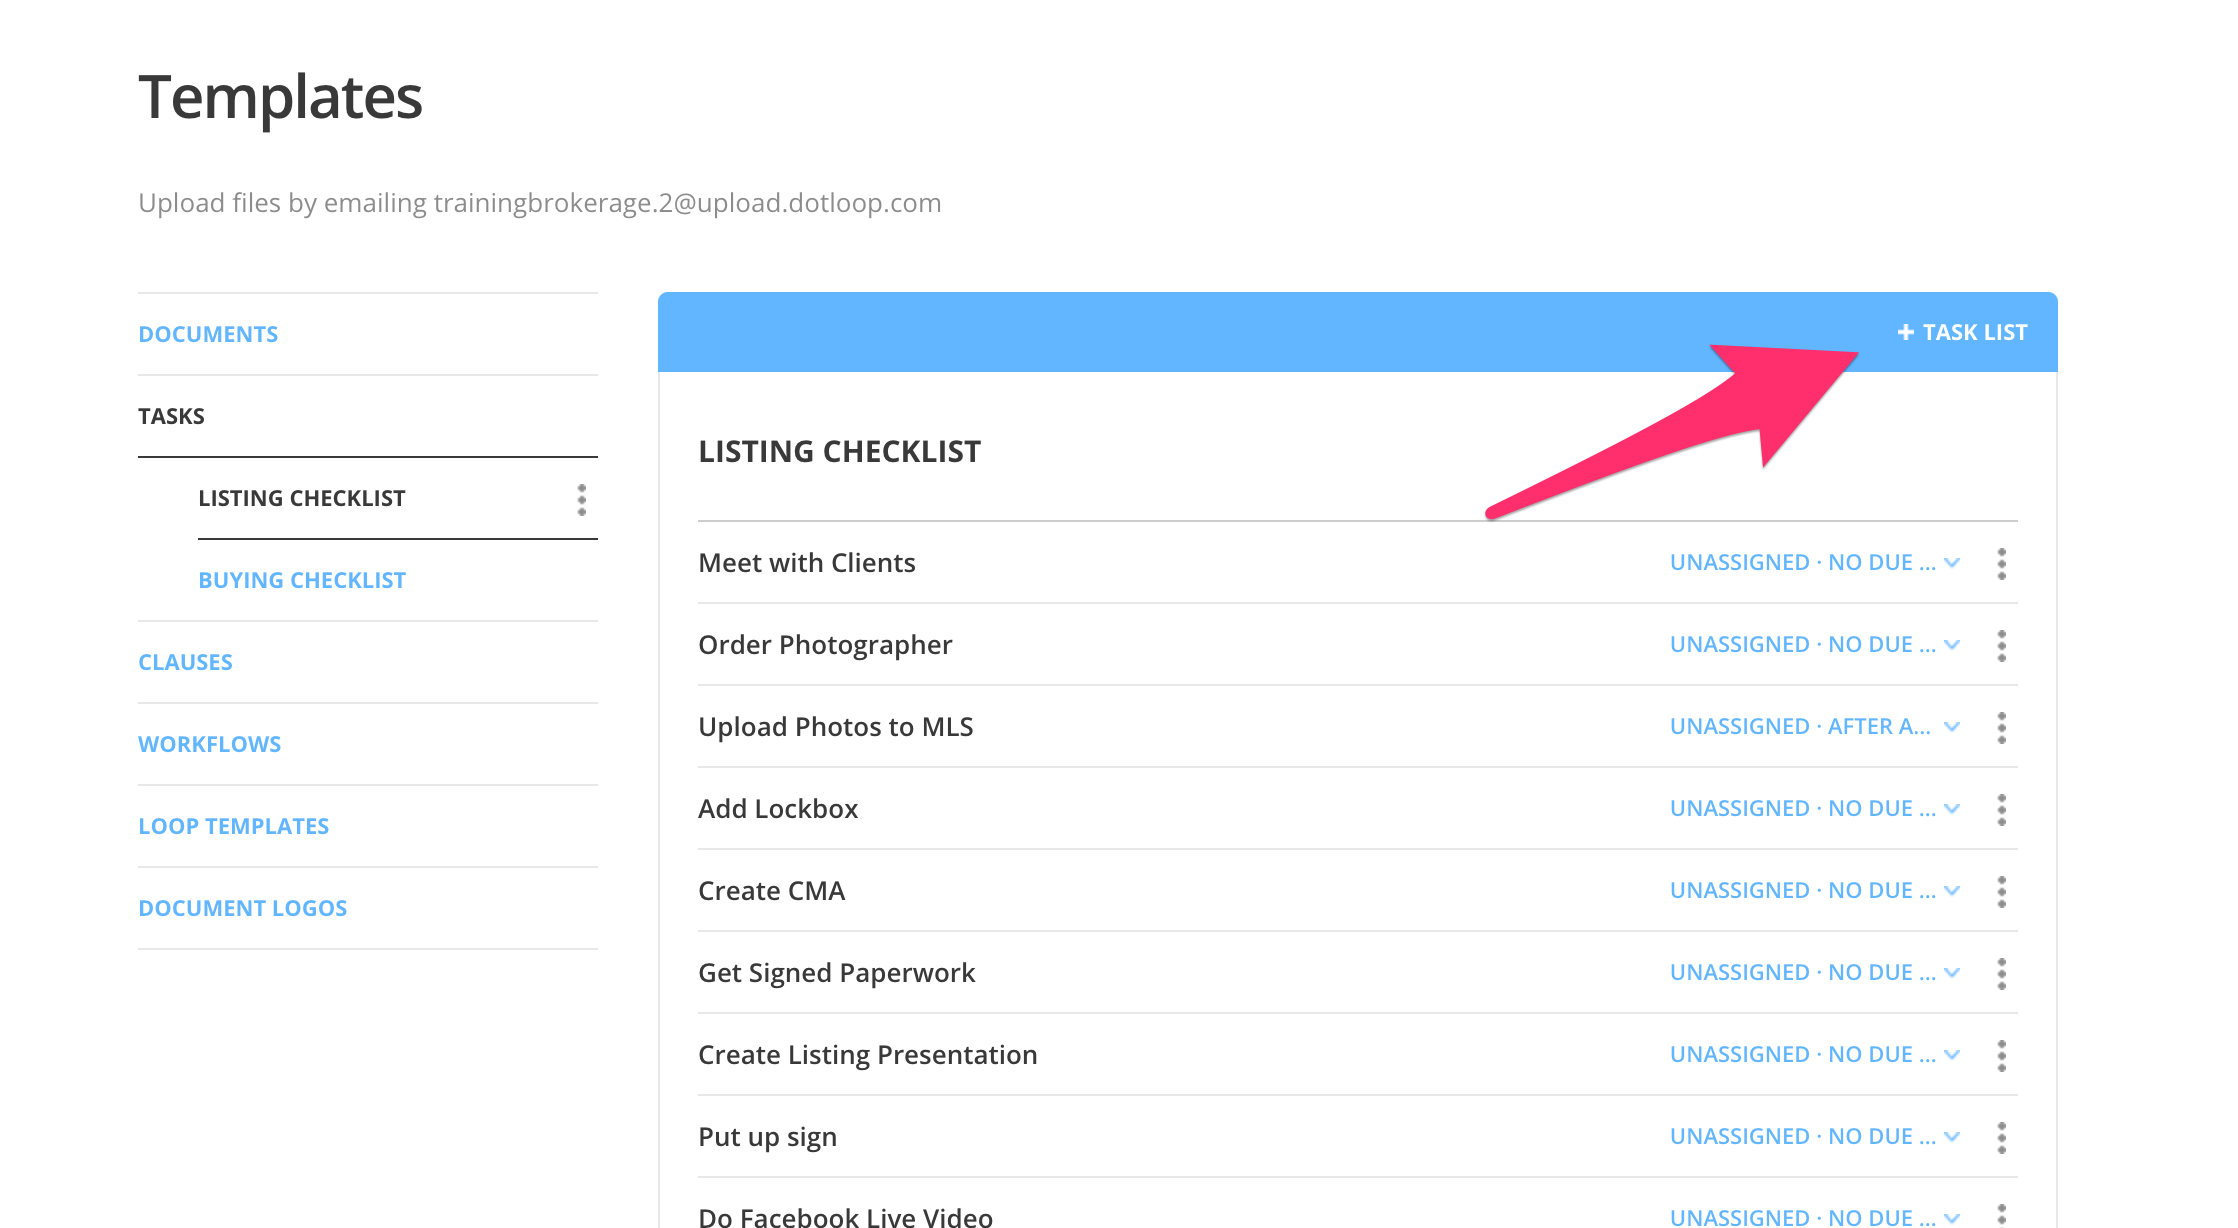The width and height of the screenshot is (2238, 1228).
Task: Open three-dot menu for Upload Photos to MLS
Action: pyautogui.click(x=2001, y=727)
